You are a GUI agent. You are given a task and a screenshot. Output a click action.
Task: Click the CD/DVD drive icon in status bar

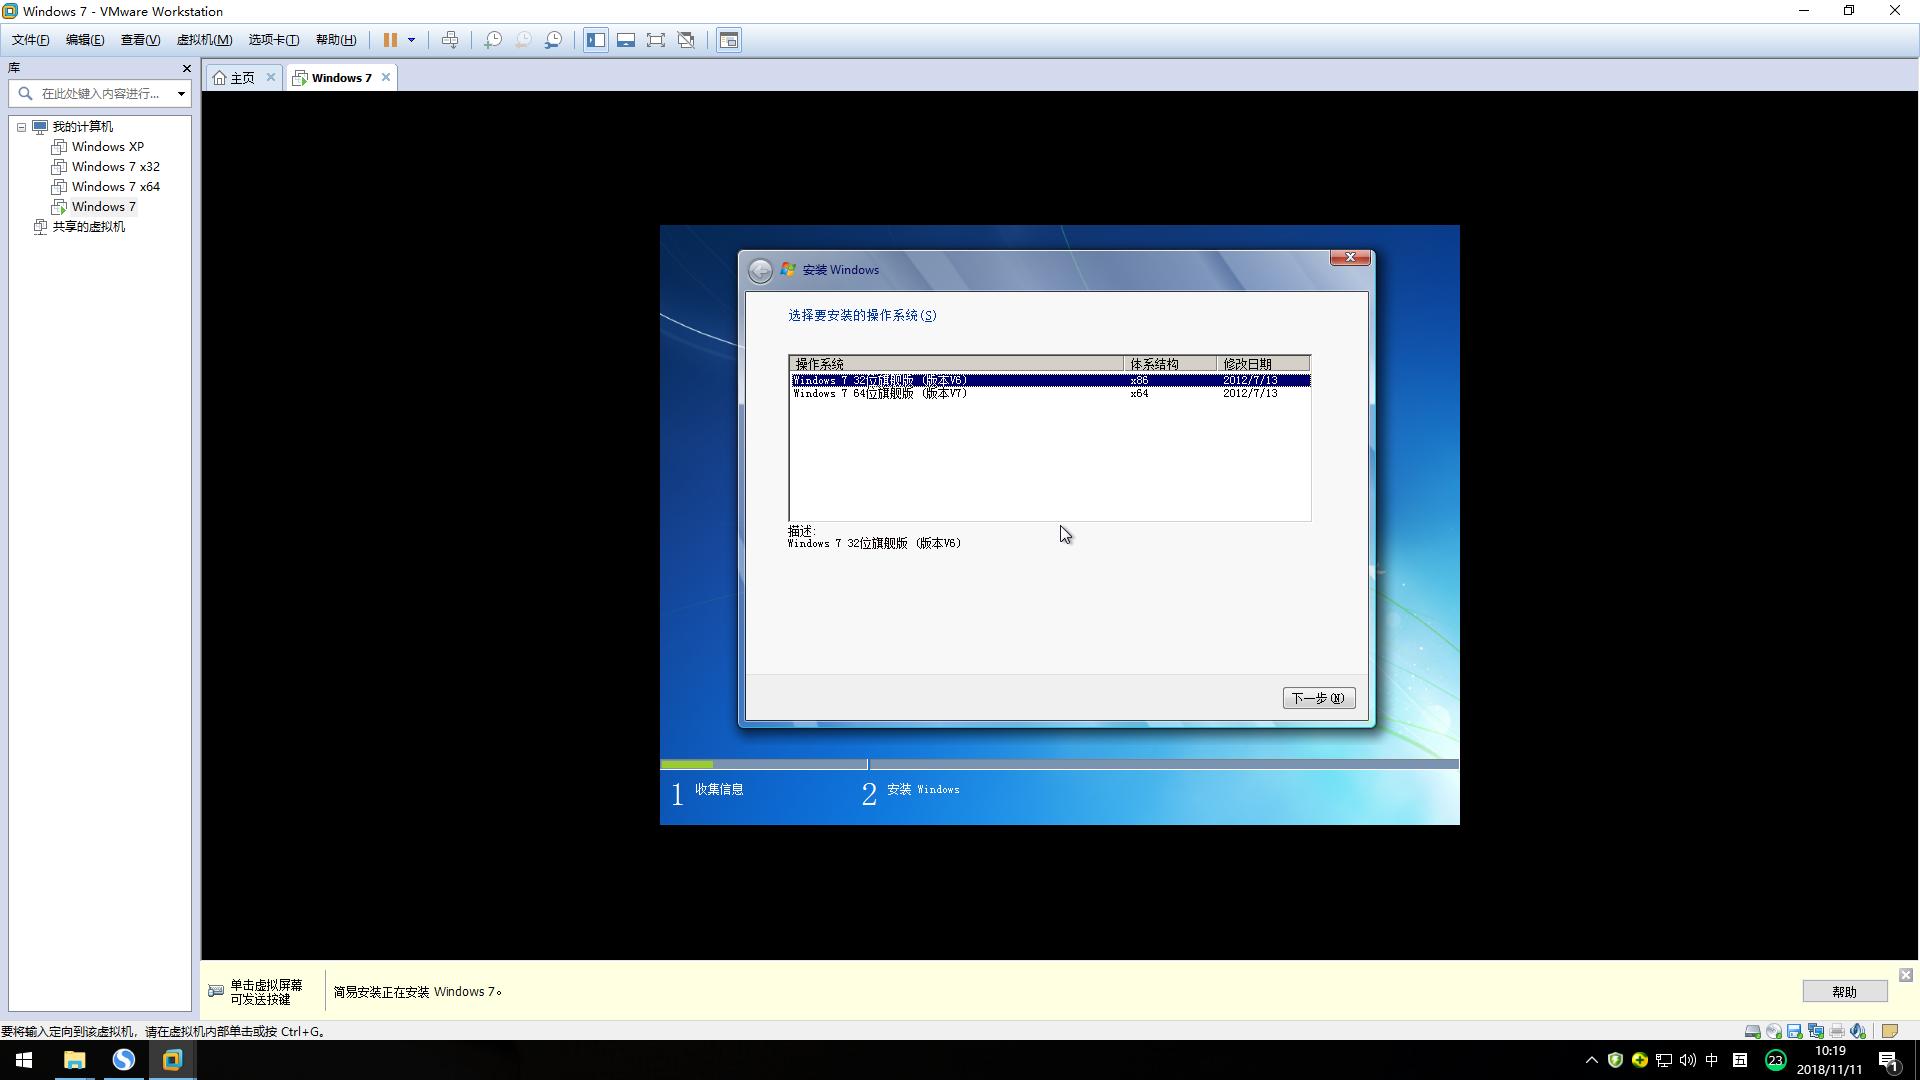(1773, 1031)
